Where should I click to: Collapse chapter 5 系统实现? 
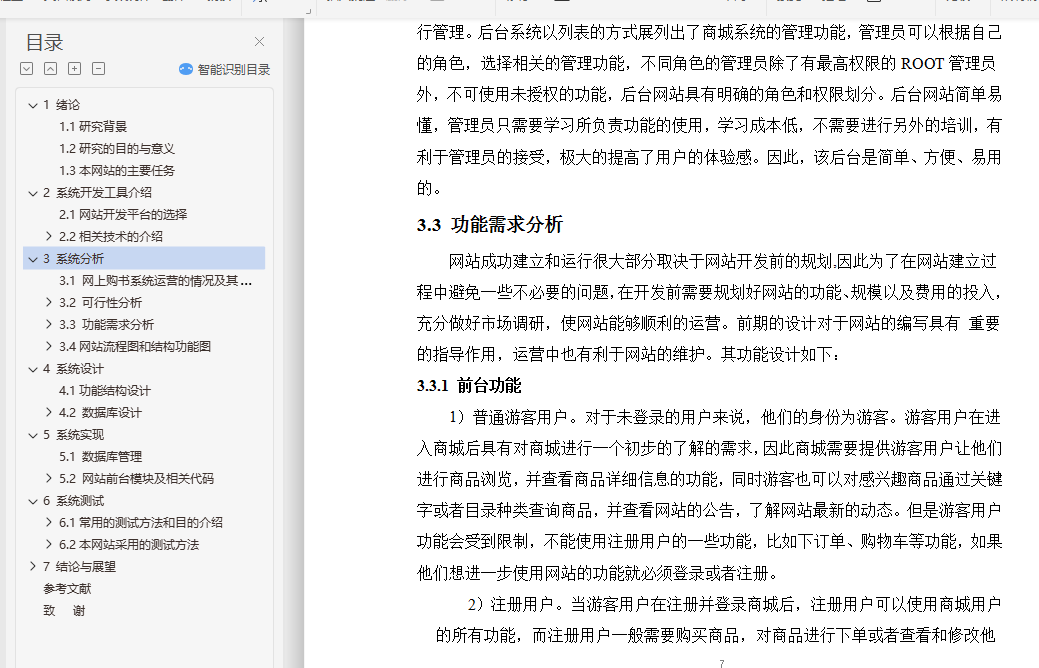(x=32, y=435)
